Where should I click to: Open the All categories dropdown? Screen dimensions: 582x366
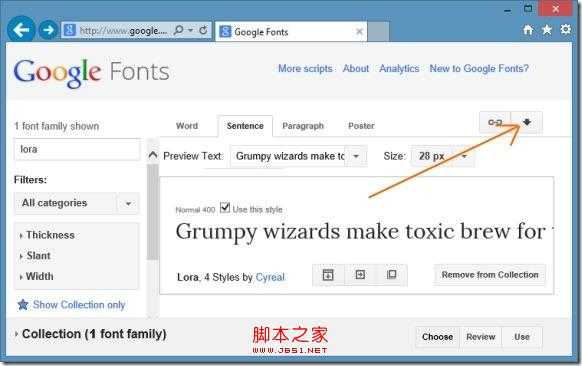[76, 203]
